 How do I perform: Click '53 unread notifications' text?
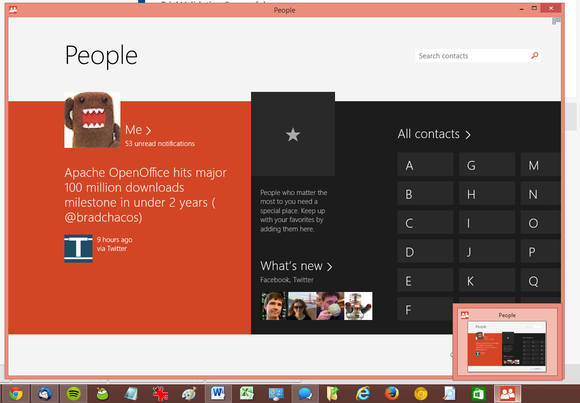click(x=160, y=144)
